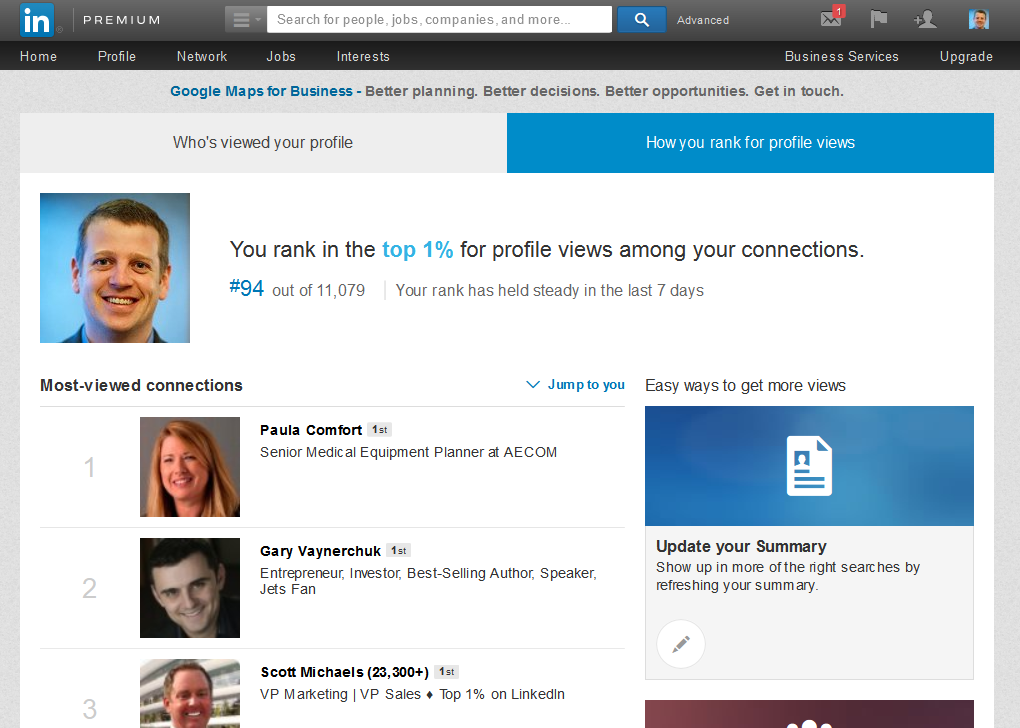1020x728 pixels.
Task: Click the blue search magnifier button
Action: pos(641,19)
